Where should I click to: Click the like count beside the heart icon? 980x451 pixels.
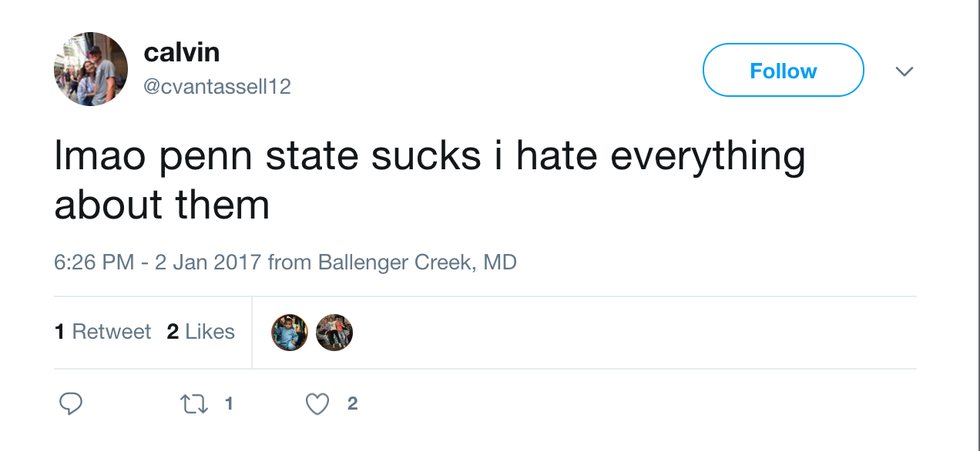coord(352,404)
